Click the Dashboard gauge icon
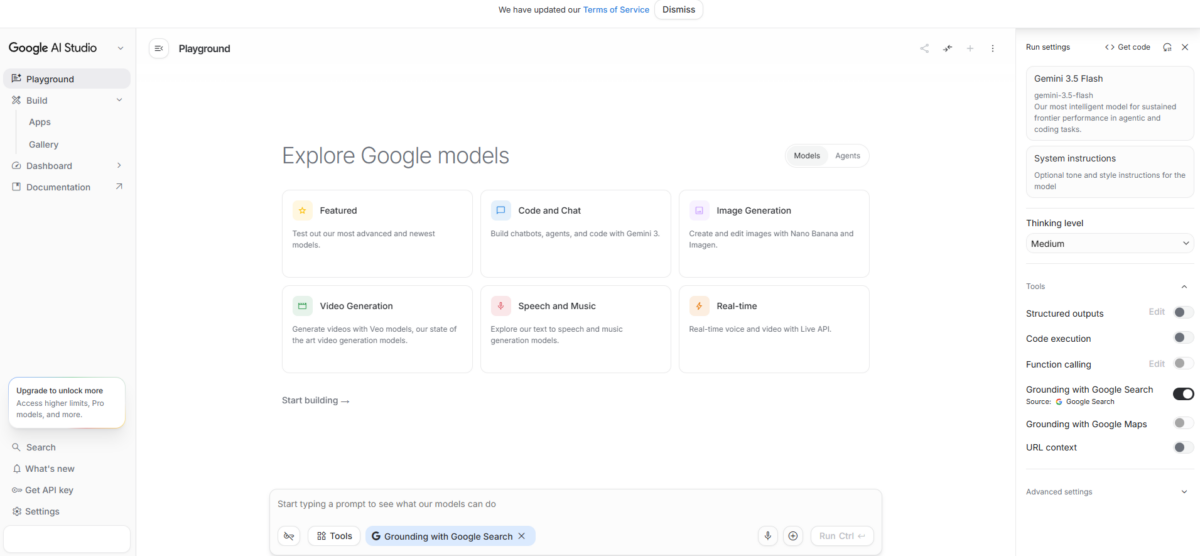The width and height of the screenshot is (1200, 556). [16, 166]
